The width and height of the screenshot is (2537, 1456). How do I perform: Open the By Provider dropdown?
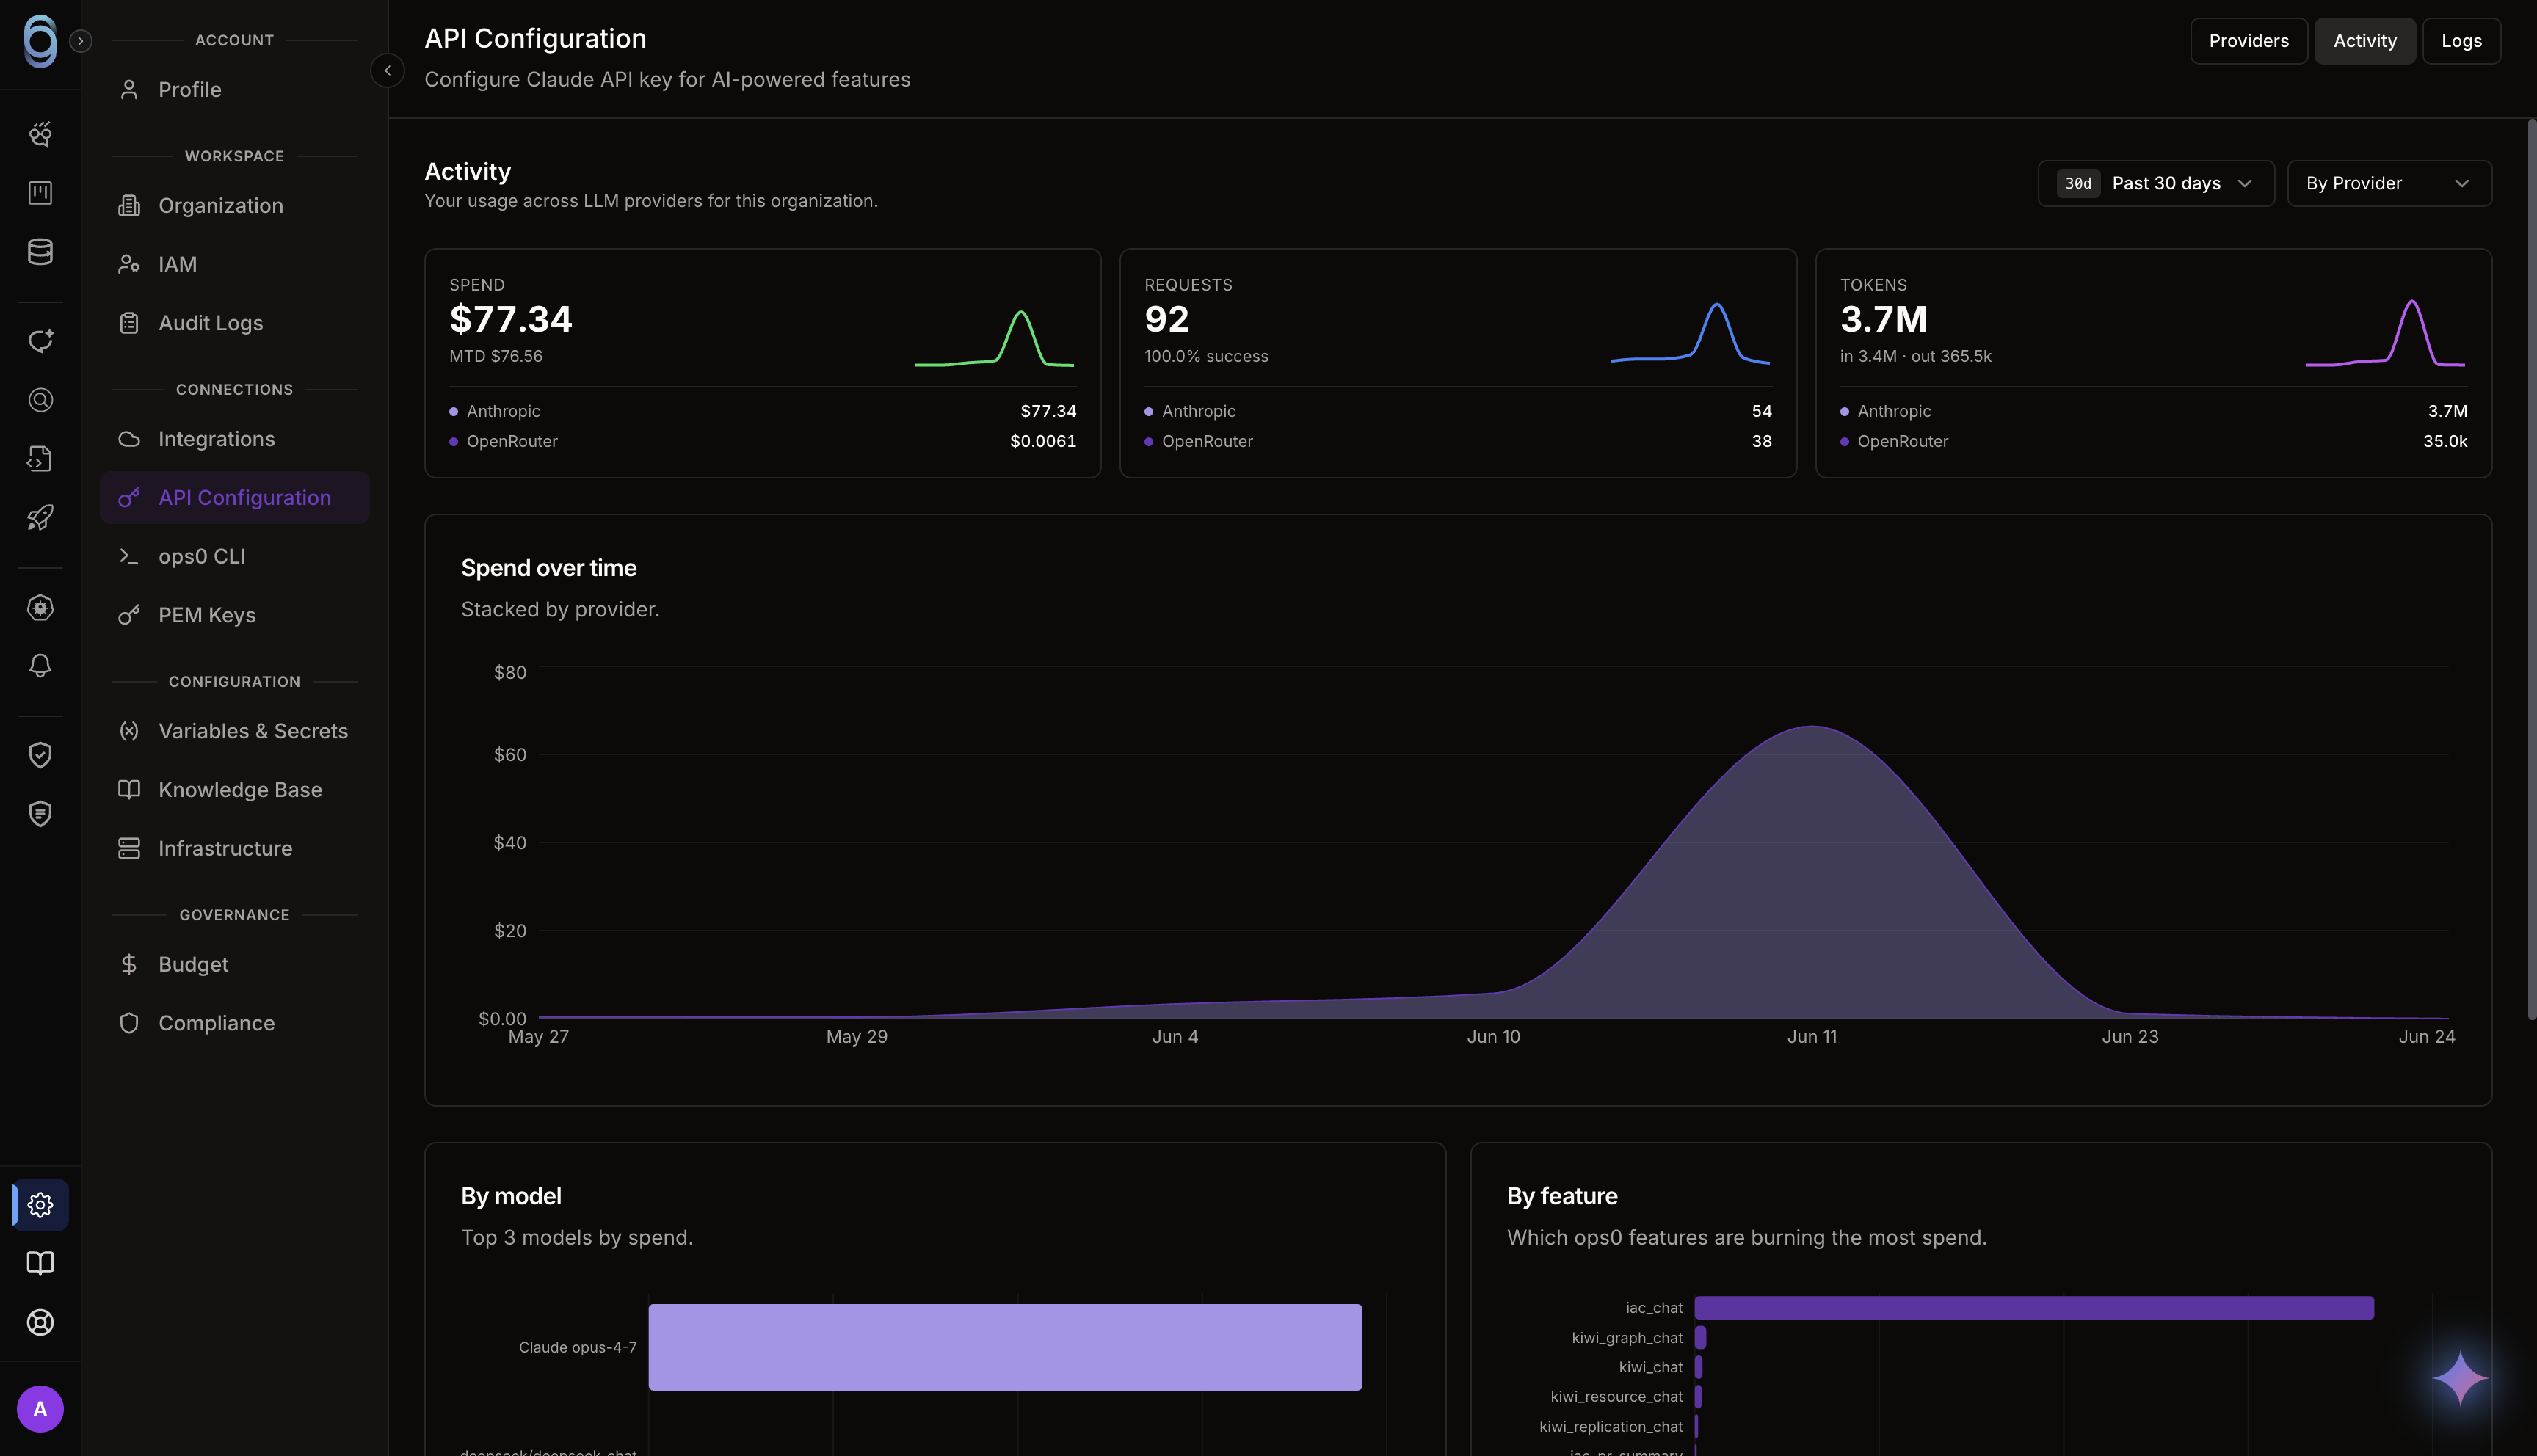click(x=2389, y=183)
